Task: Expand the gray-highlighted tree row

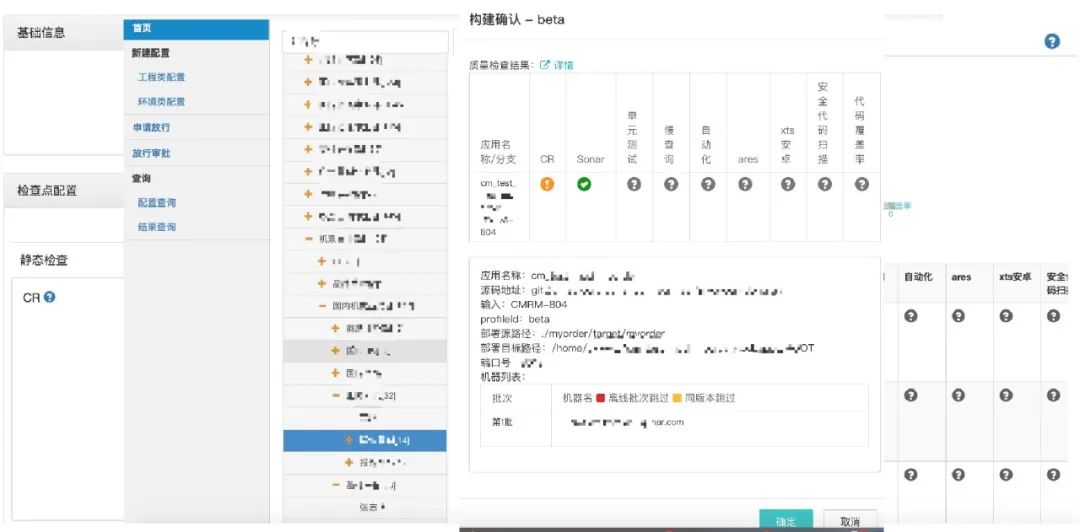Action: (335, 351)
